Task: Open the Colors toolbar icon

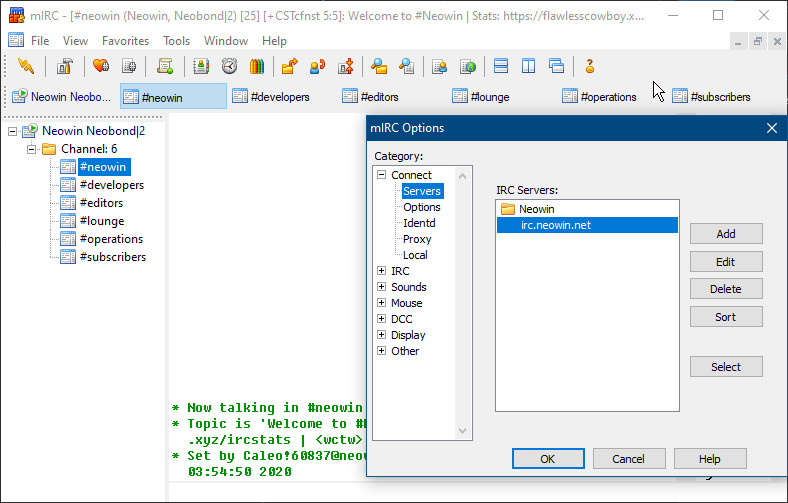Action: pos(256,67)
